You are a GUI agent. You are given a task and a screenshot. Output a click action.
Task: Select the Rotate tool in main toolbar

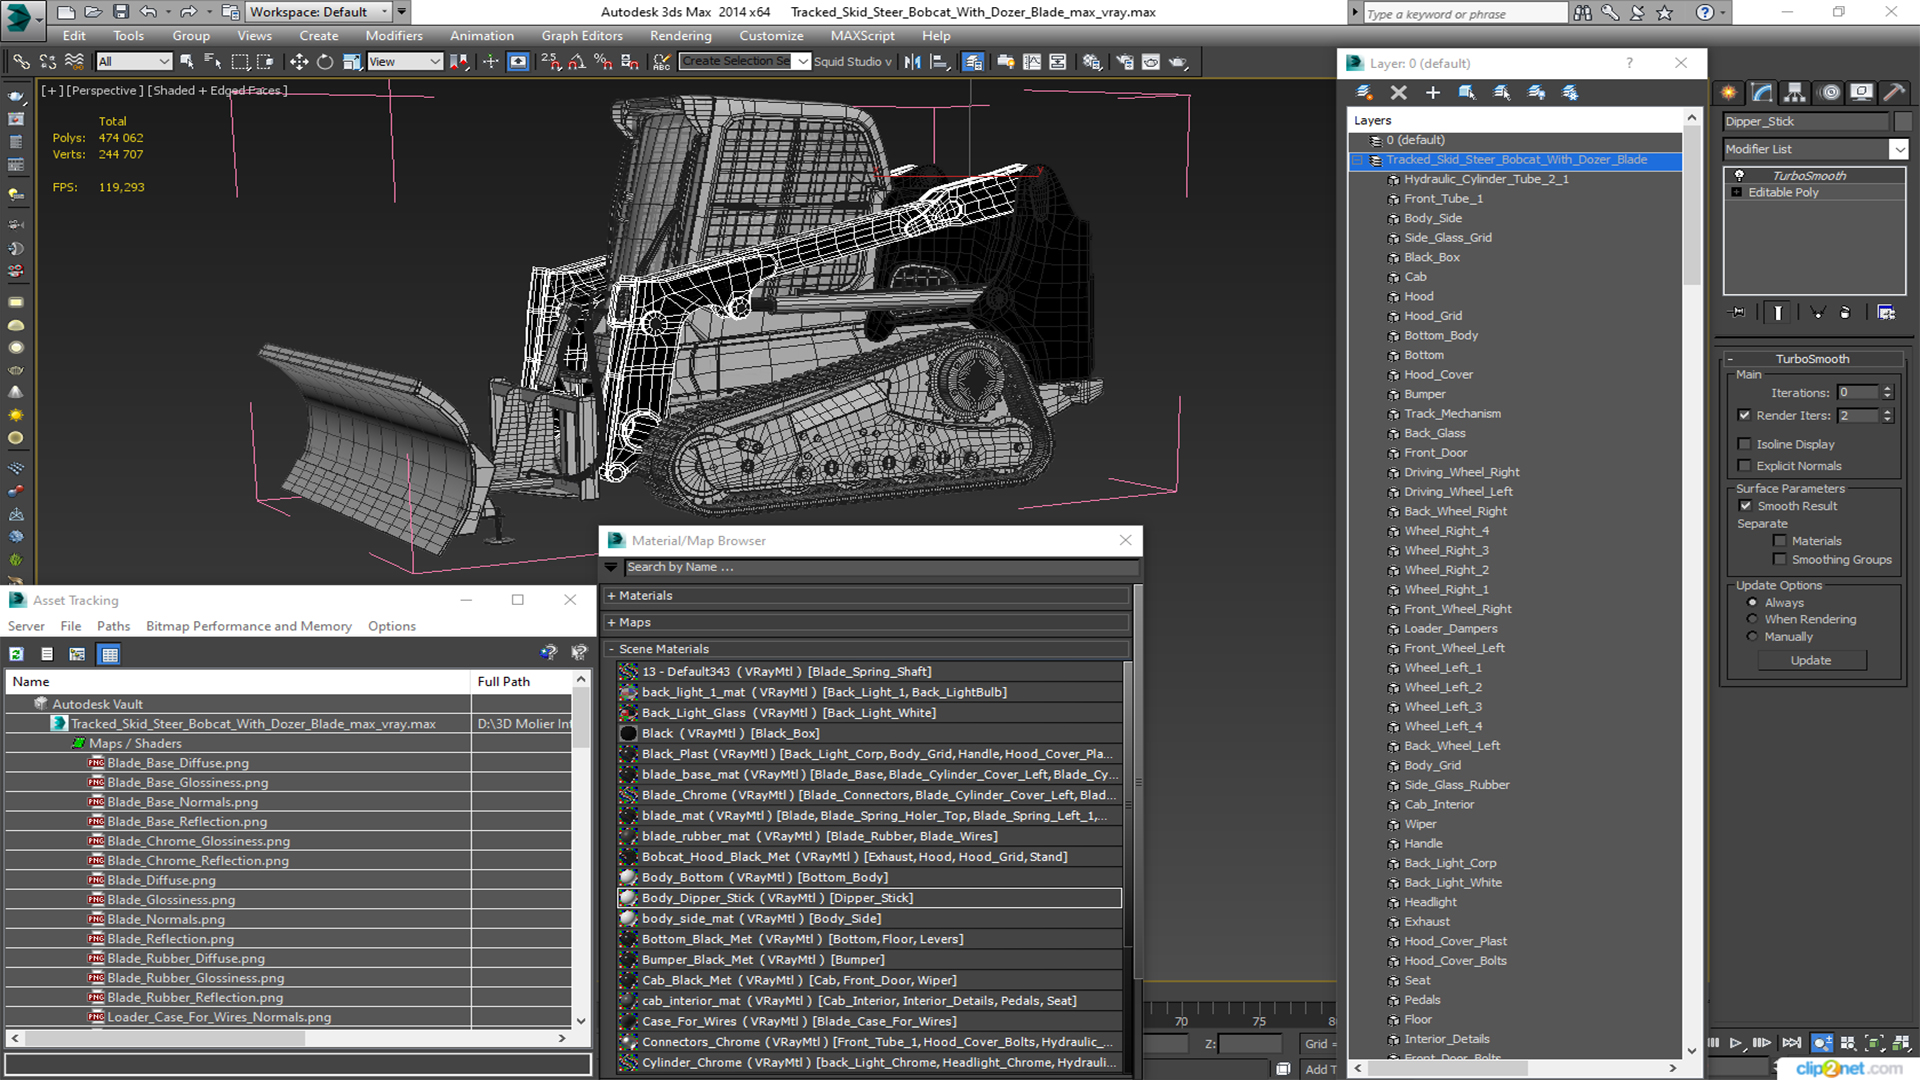click(325, 62)
